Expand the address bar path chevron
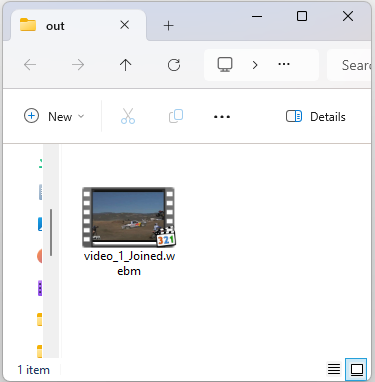The height and width of the screenshot is (382, 375). [x=255, y=65]
